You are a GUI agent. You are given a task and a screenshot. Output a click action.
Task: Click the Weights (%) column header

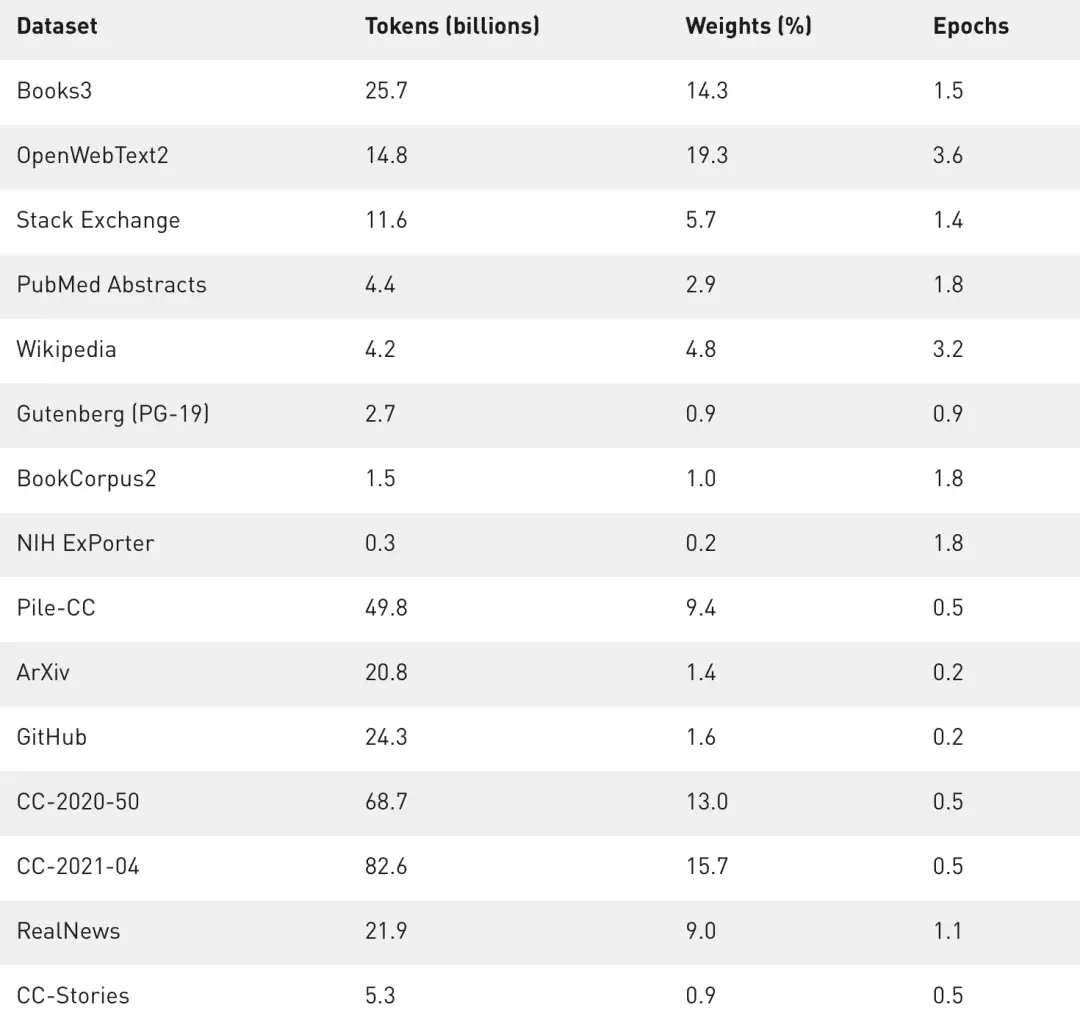pyautogui.click(x=748, y=26)
